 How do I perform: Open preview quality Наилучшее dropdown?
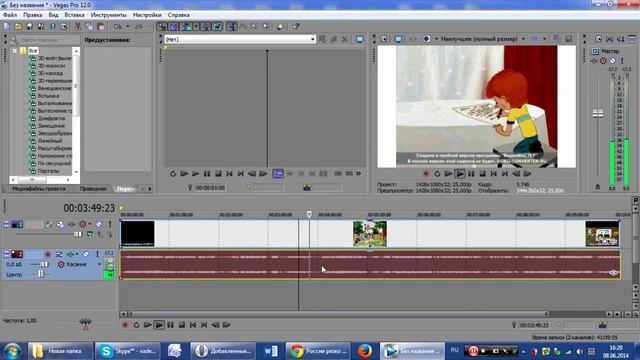(523, 39)
